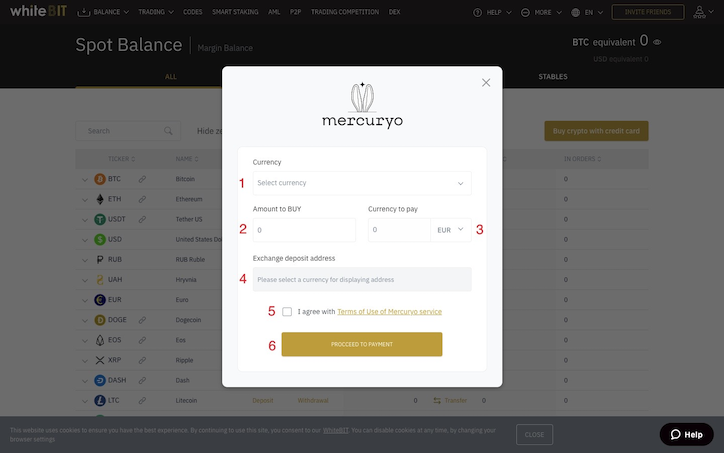
Task: Open the user account profile icon
Action: [699, 12]
